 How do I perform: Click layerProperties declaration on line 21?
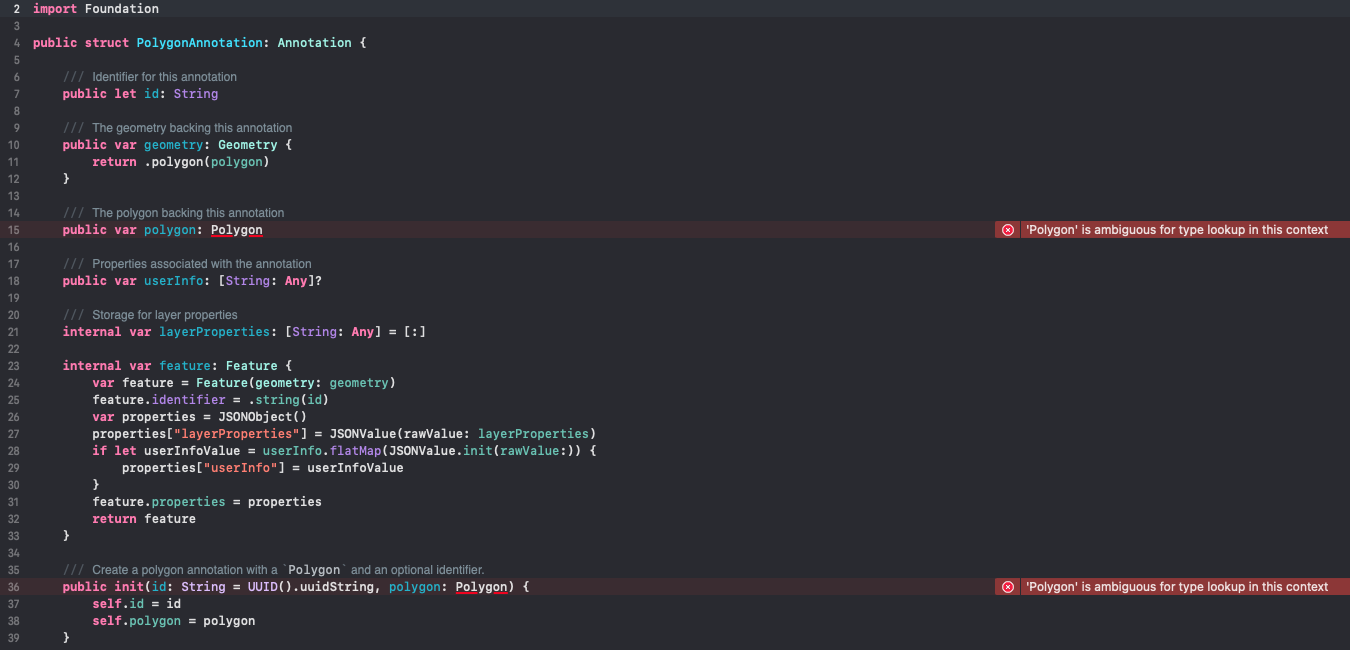coord(215,332)
